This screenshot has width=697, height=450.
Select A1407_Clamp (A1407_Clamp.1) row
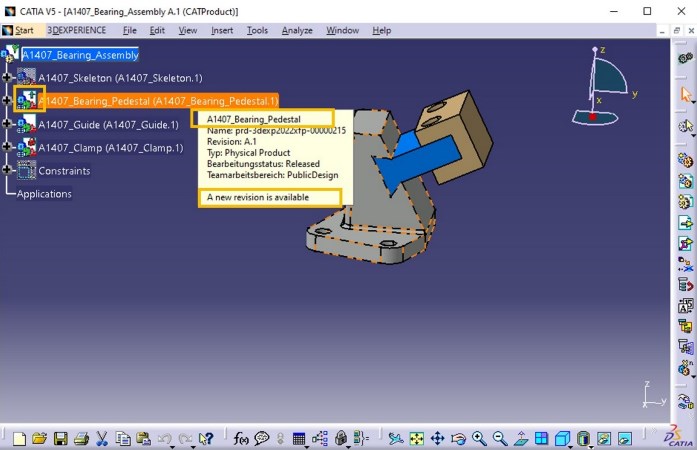tap(111, 148)
